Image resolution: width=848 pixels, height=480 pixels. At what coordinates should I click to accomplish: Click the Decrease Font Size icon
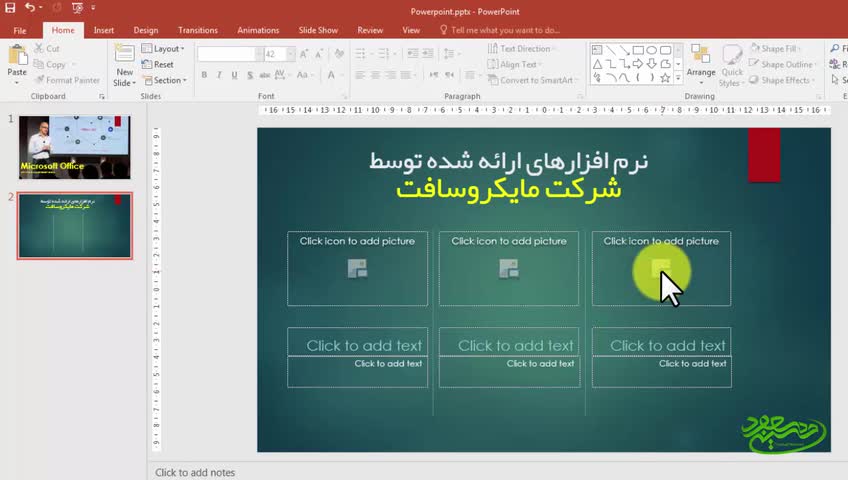click(319, 54)
